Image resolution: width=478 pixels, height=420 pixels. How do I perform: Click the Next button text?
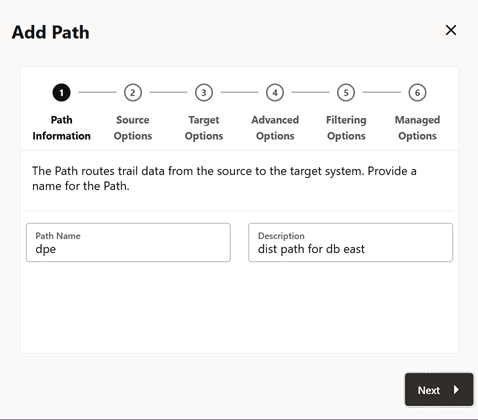(x=429, y=390)
